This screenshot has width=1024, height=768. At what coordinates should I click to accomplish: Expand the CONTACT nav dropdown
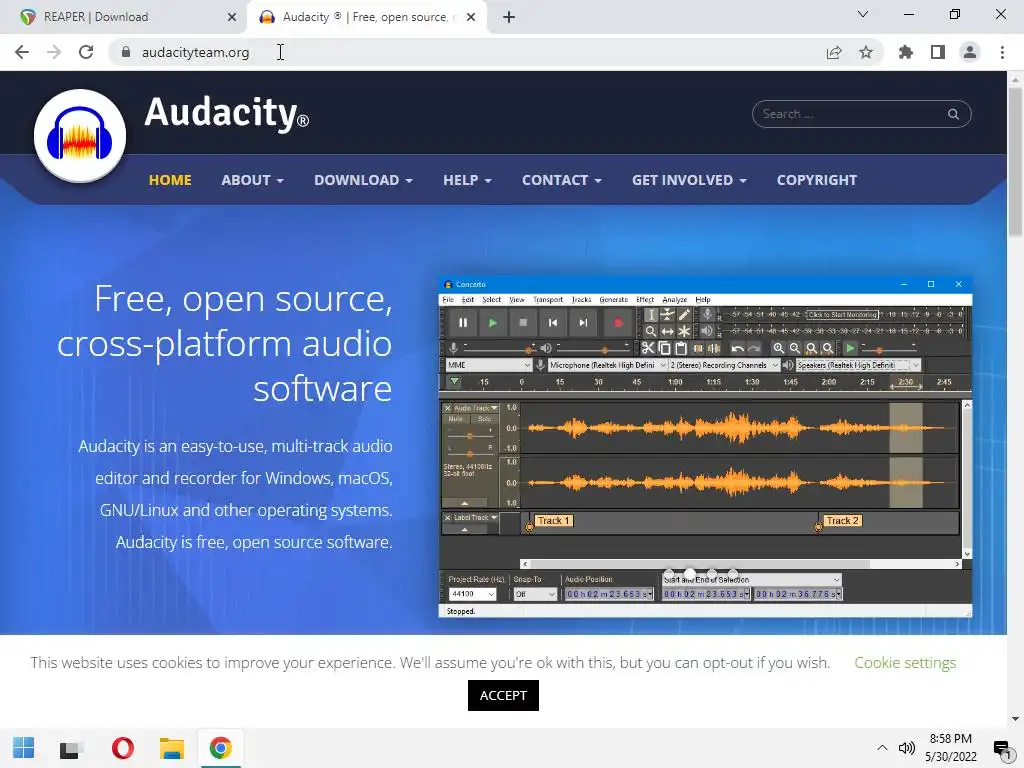tap(562, 180)
